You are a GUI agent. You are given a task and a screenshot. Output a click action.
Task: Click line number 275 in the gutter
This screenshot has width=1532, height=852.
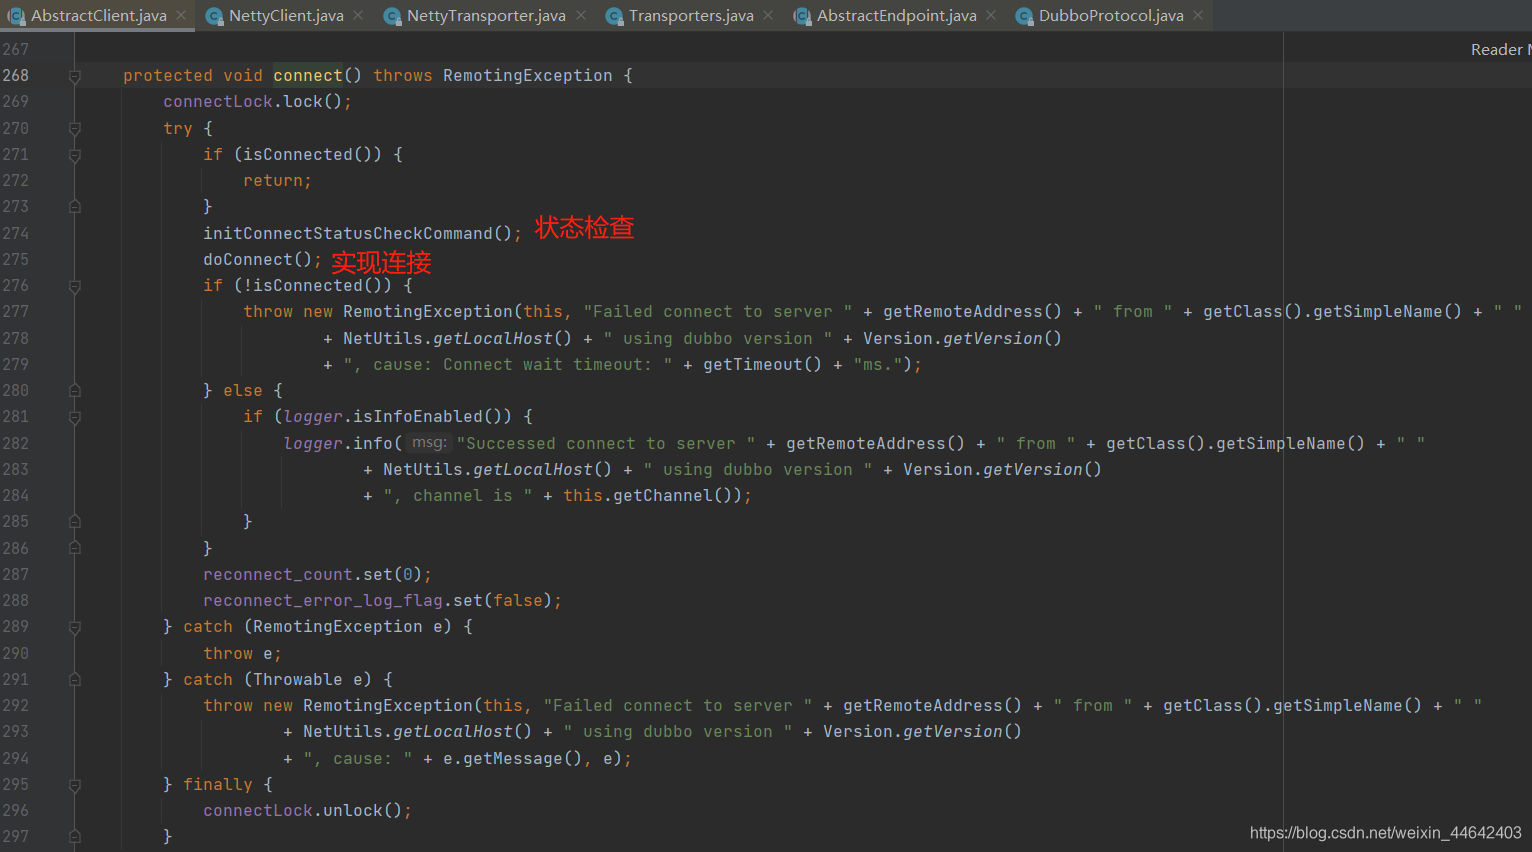coord(16,260)
